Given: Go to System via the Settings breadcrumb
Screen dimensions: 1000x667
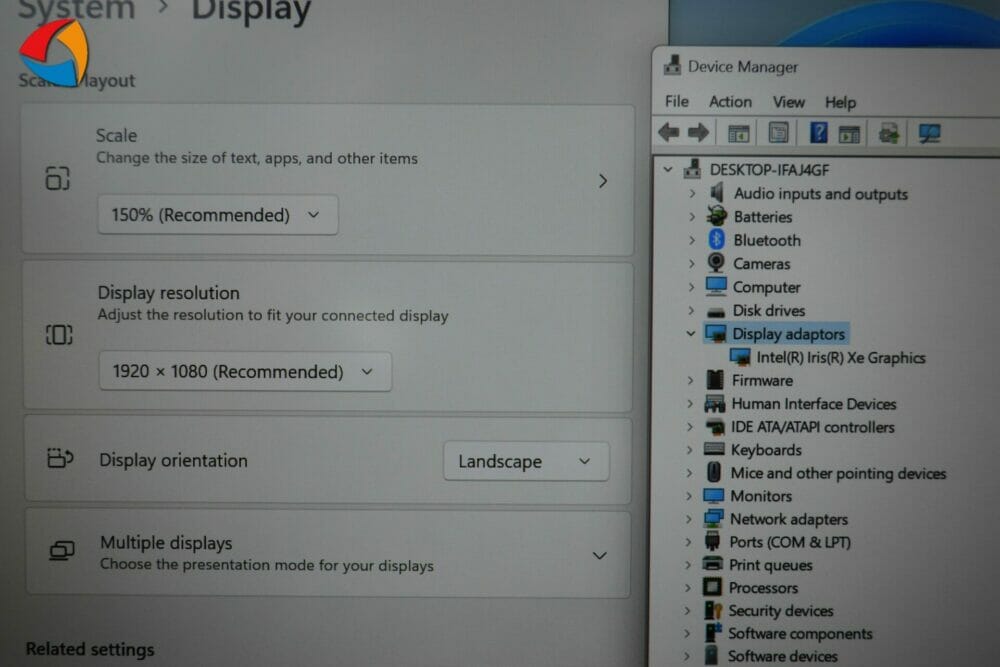Looking at the screenshot, I should click(x=77, y=9).
